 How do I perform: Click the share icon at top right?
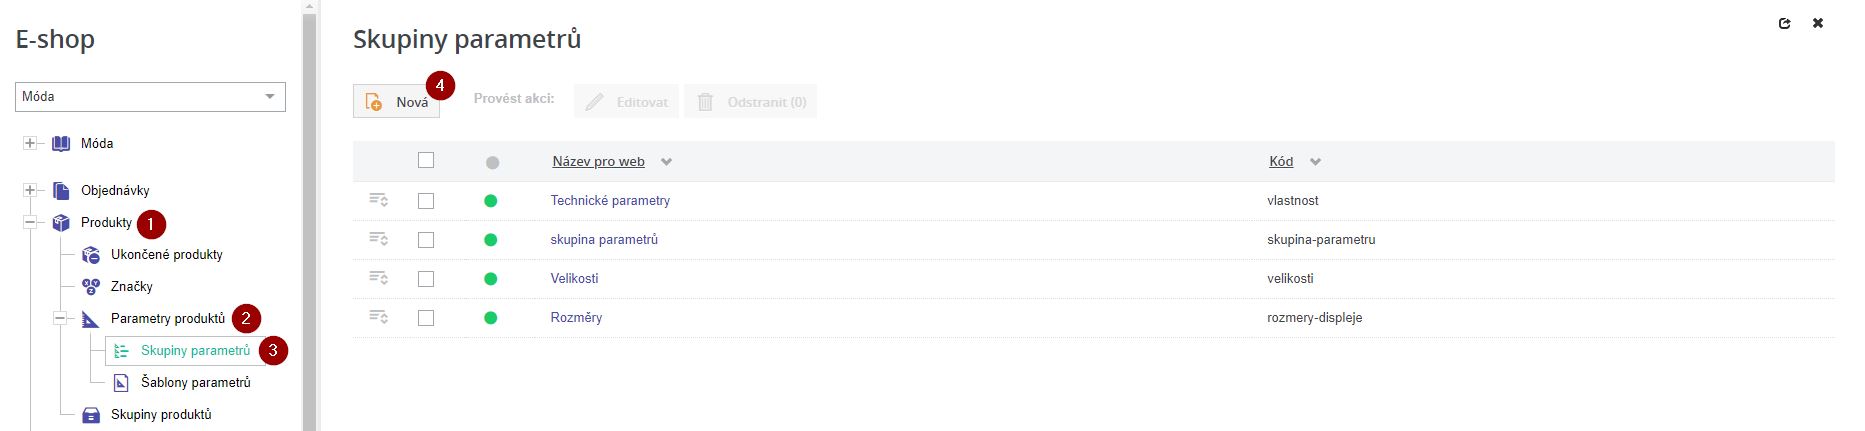[x=1784, y=23]
